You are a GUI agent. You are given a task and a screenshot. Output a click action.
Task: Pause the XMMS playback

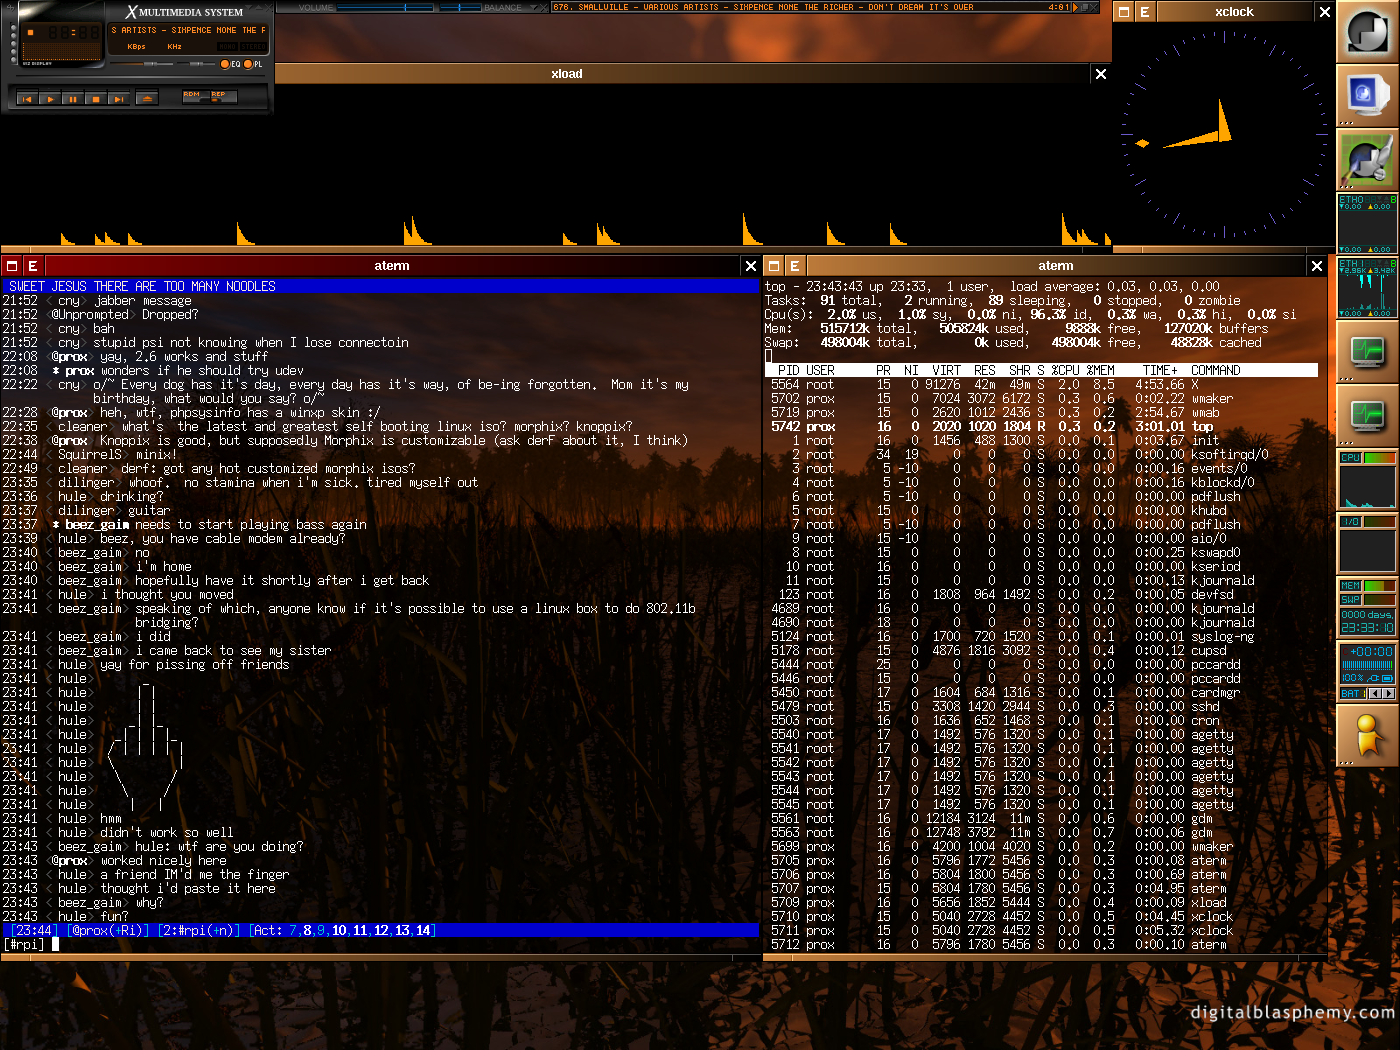click(x=73, y=99)
